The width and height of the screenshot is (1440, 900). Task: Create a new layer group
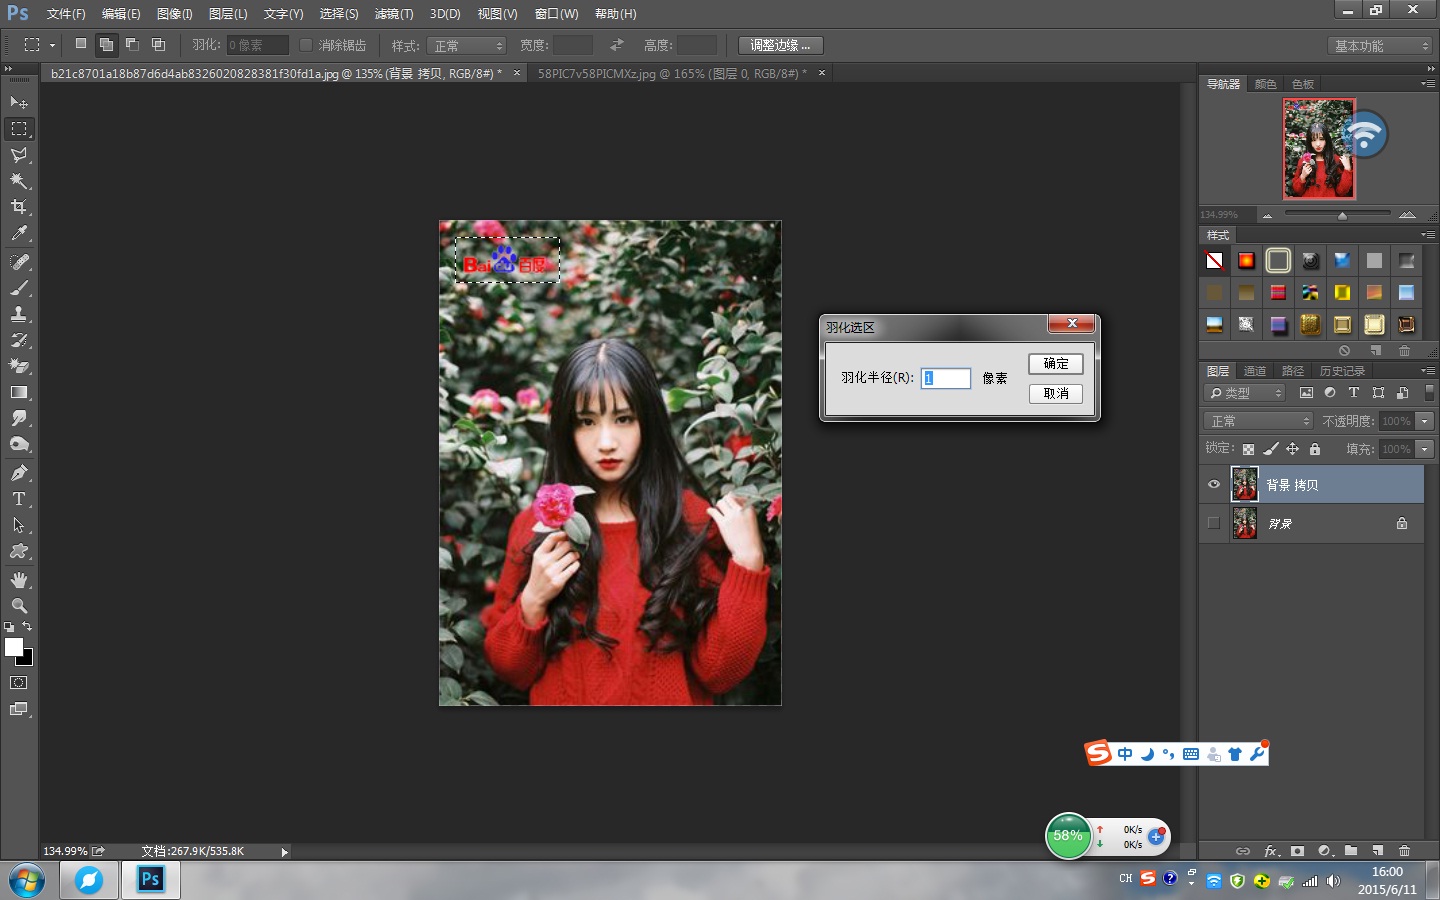[1351, 851]
